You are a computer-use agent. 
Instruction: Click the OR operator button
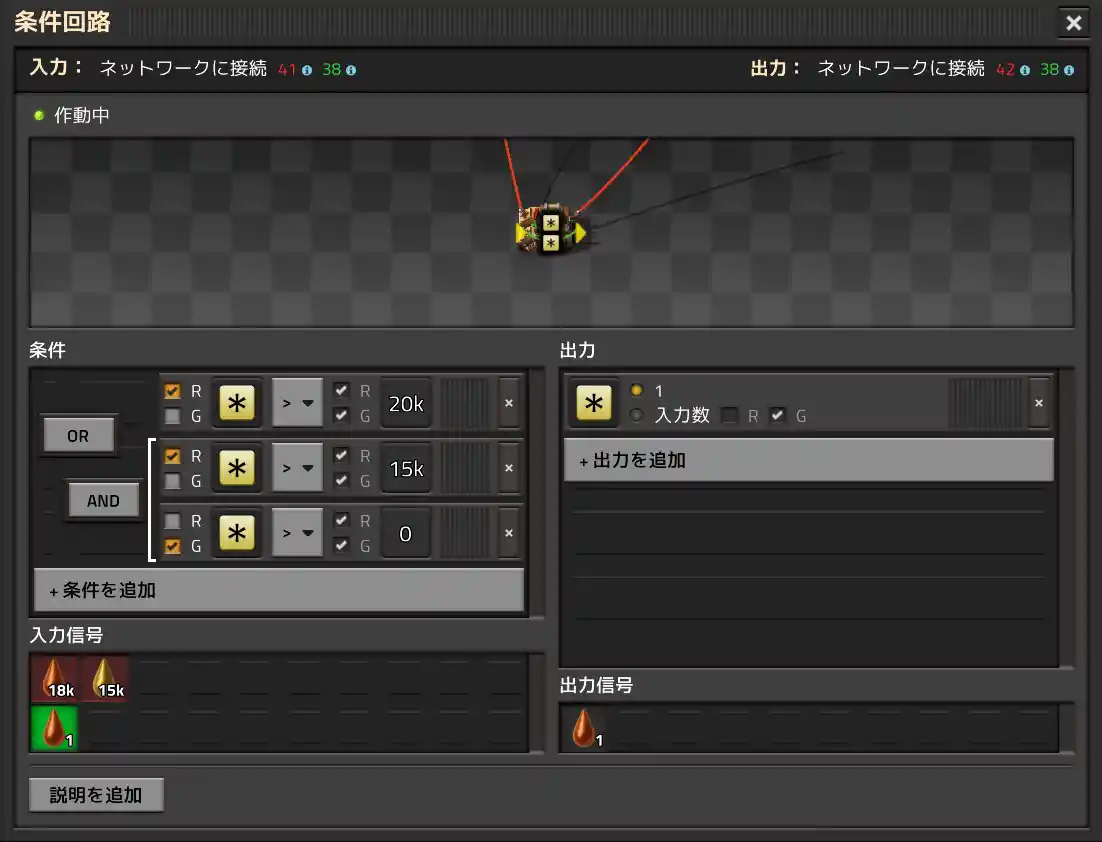point(78,435)
